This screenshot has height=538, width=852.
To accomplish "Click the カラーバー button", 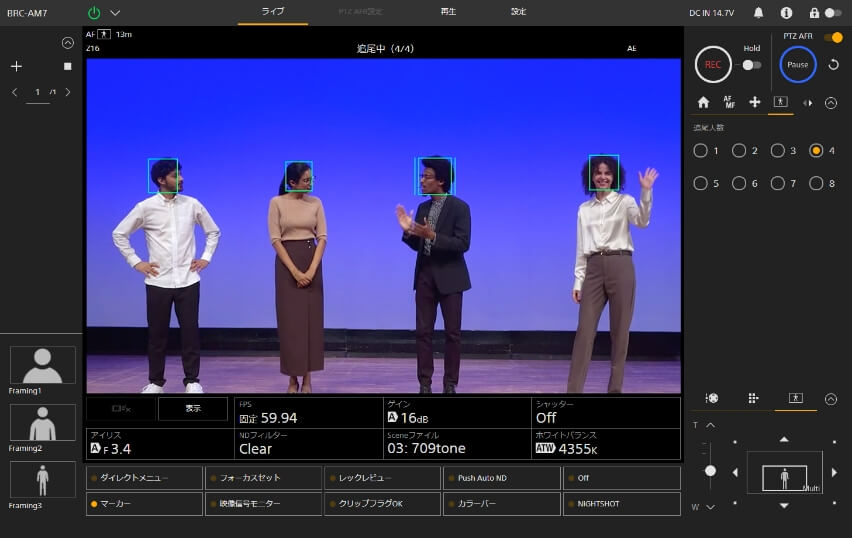I will click(501, 504).
